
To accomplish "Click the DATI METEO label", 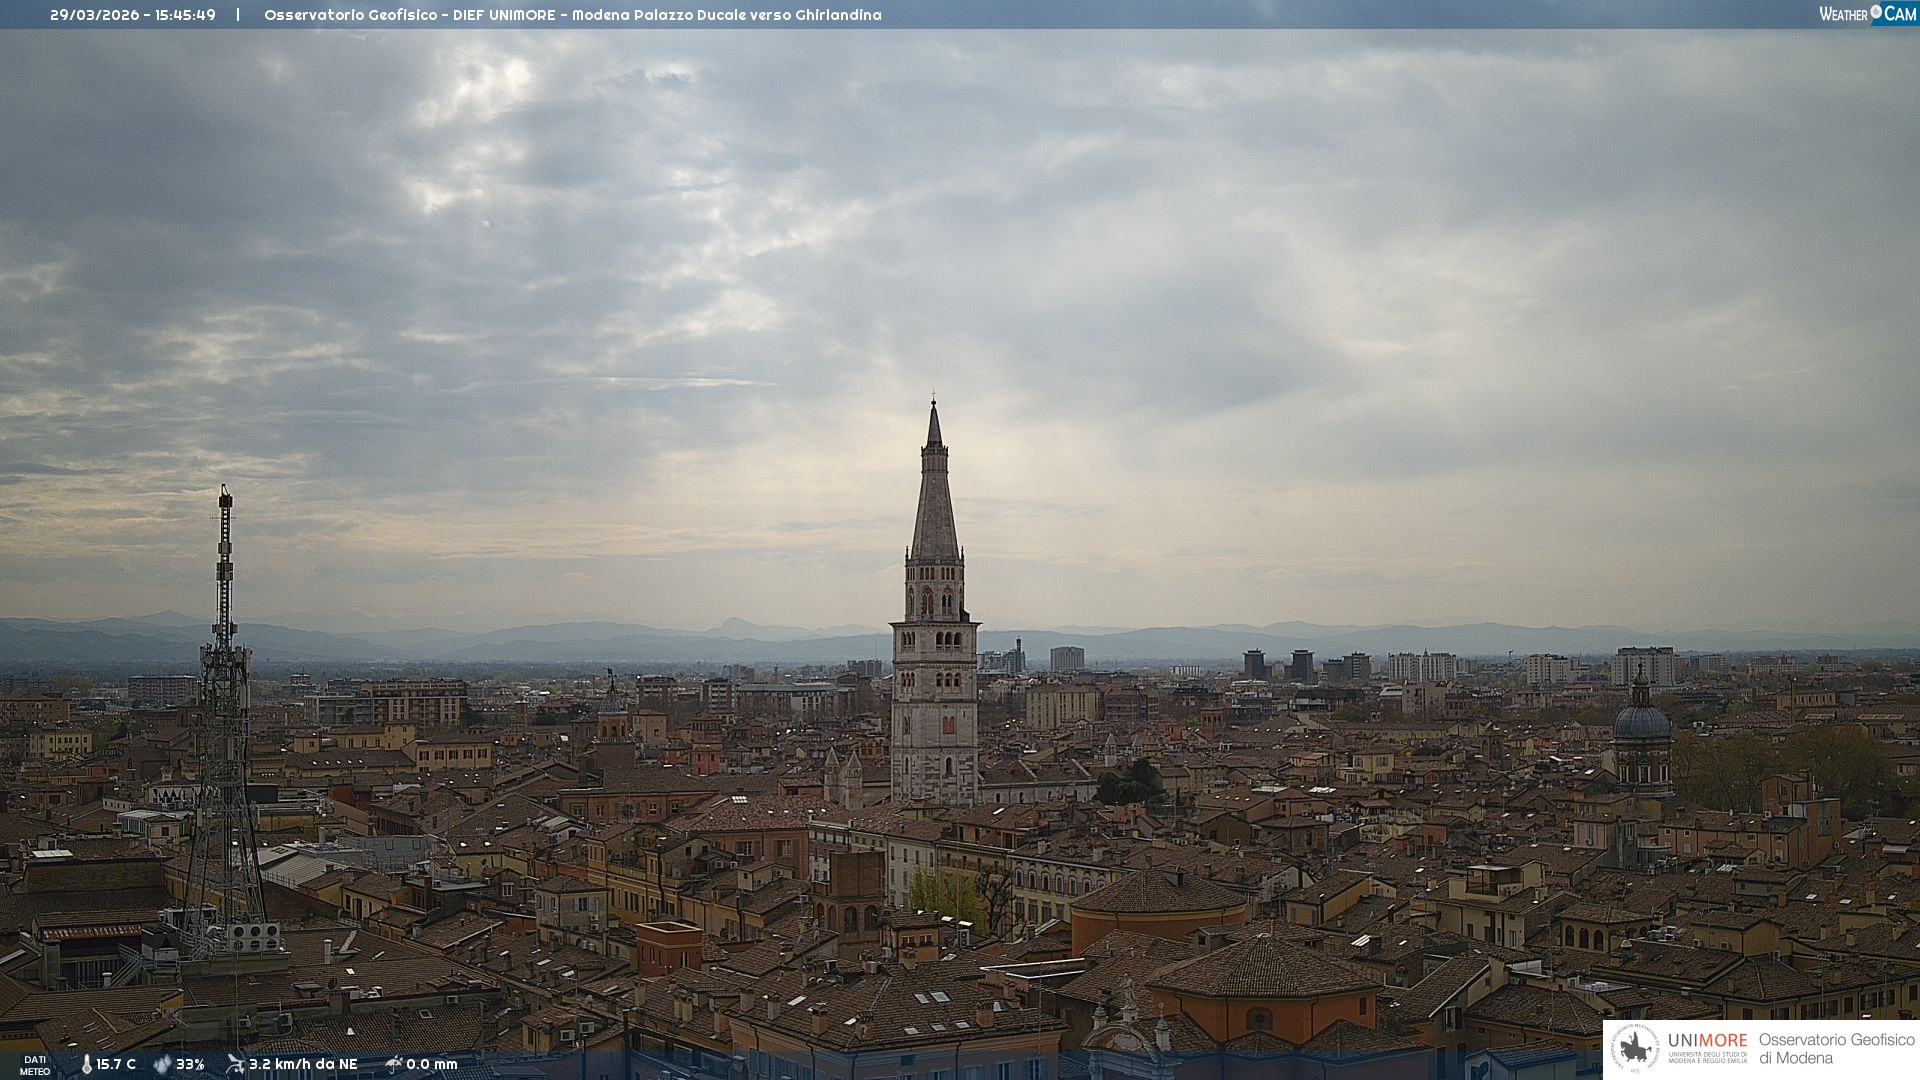I will (x=35, y=1065).
